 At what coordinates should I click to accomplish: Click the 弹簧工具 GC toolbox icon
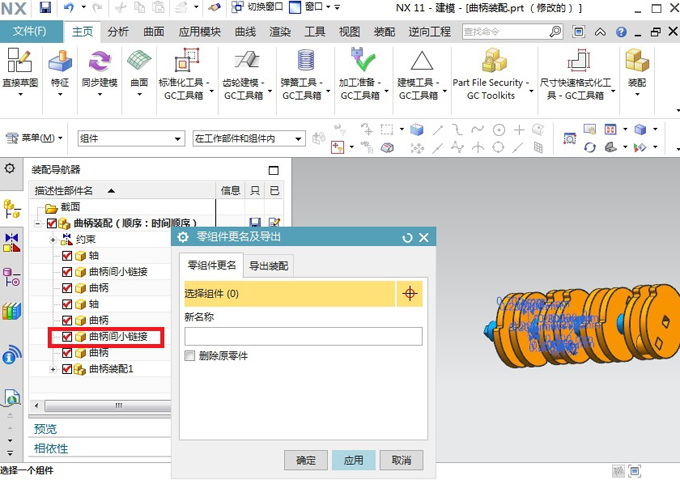click(x=302, y=63)
